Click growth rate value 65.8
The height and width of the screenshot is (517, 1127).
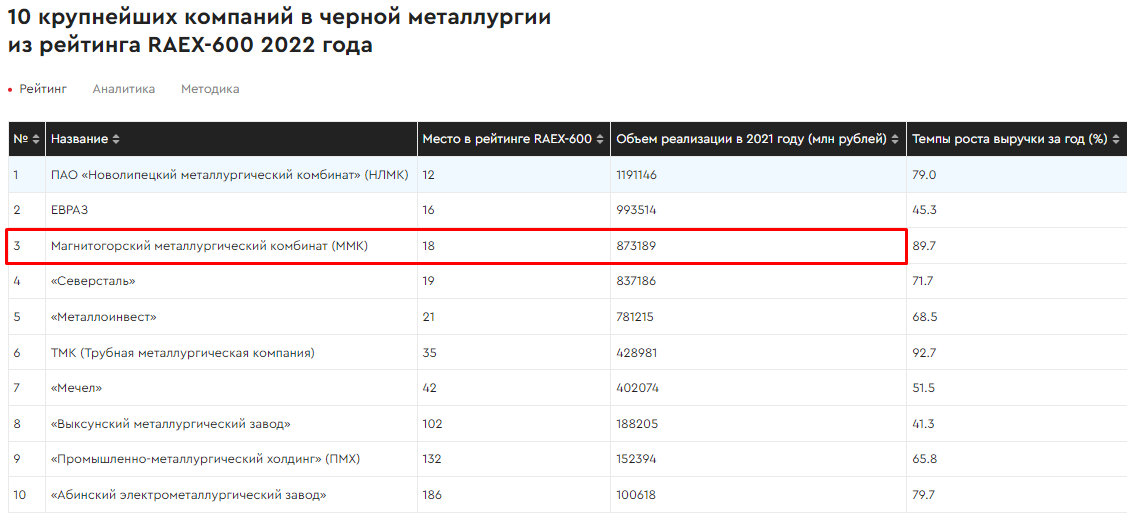pyautogui.click(x=923, y=459)
